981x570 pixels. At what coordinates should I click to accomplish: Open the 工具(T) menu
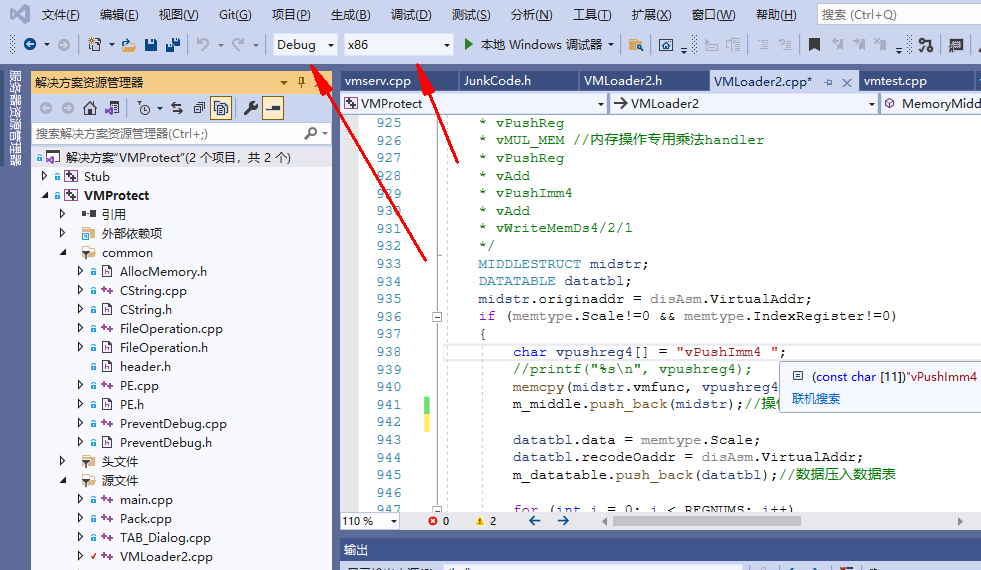pyautogui.click(x=592, y=14)
